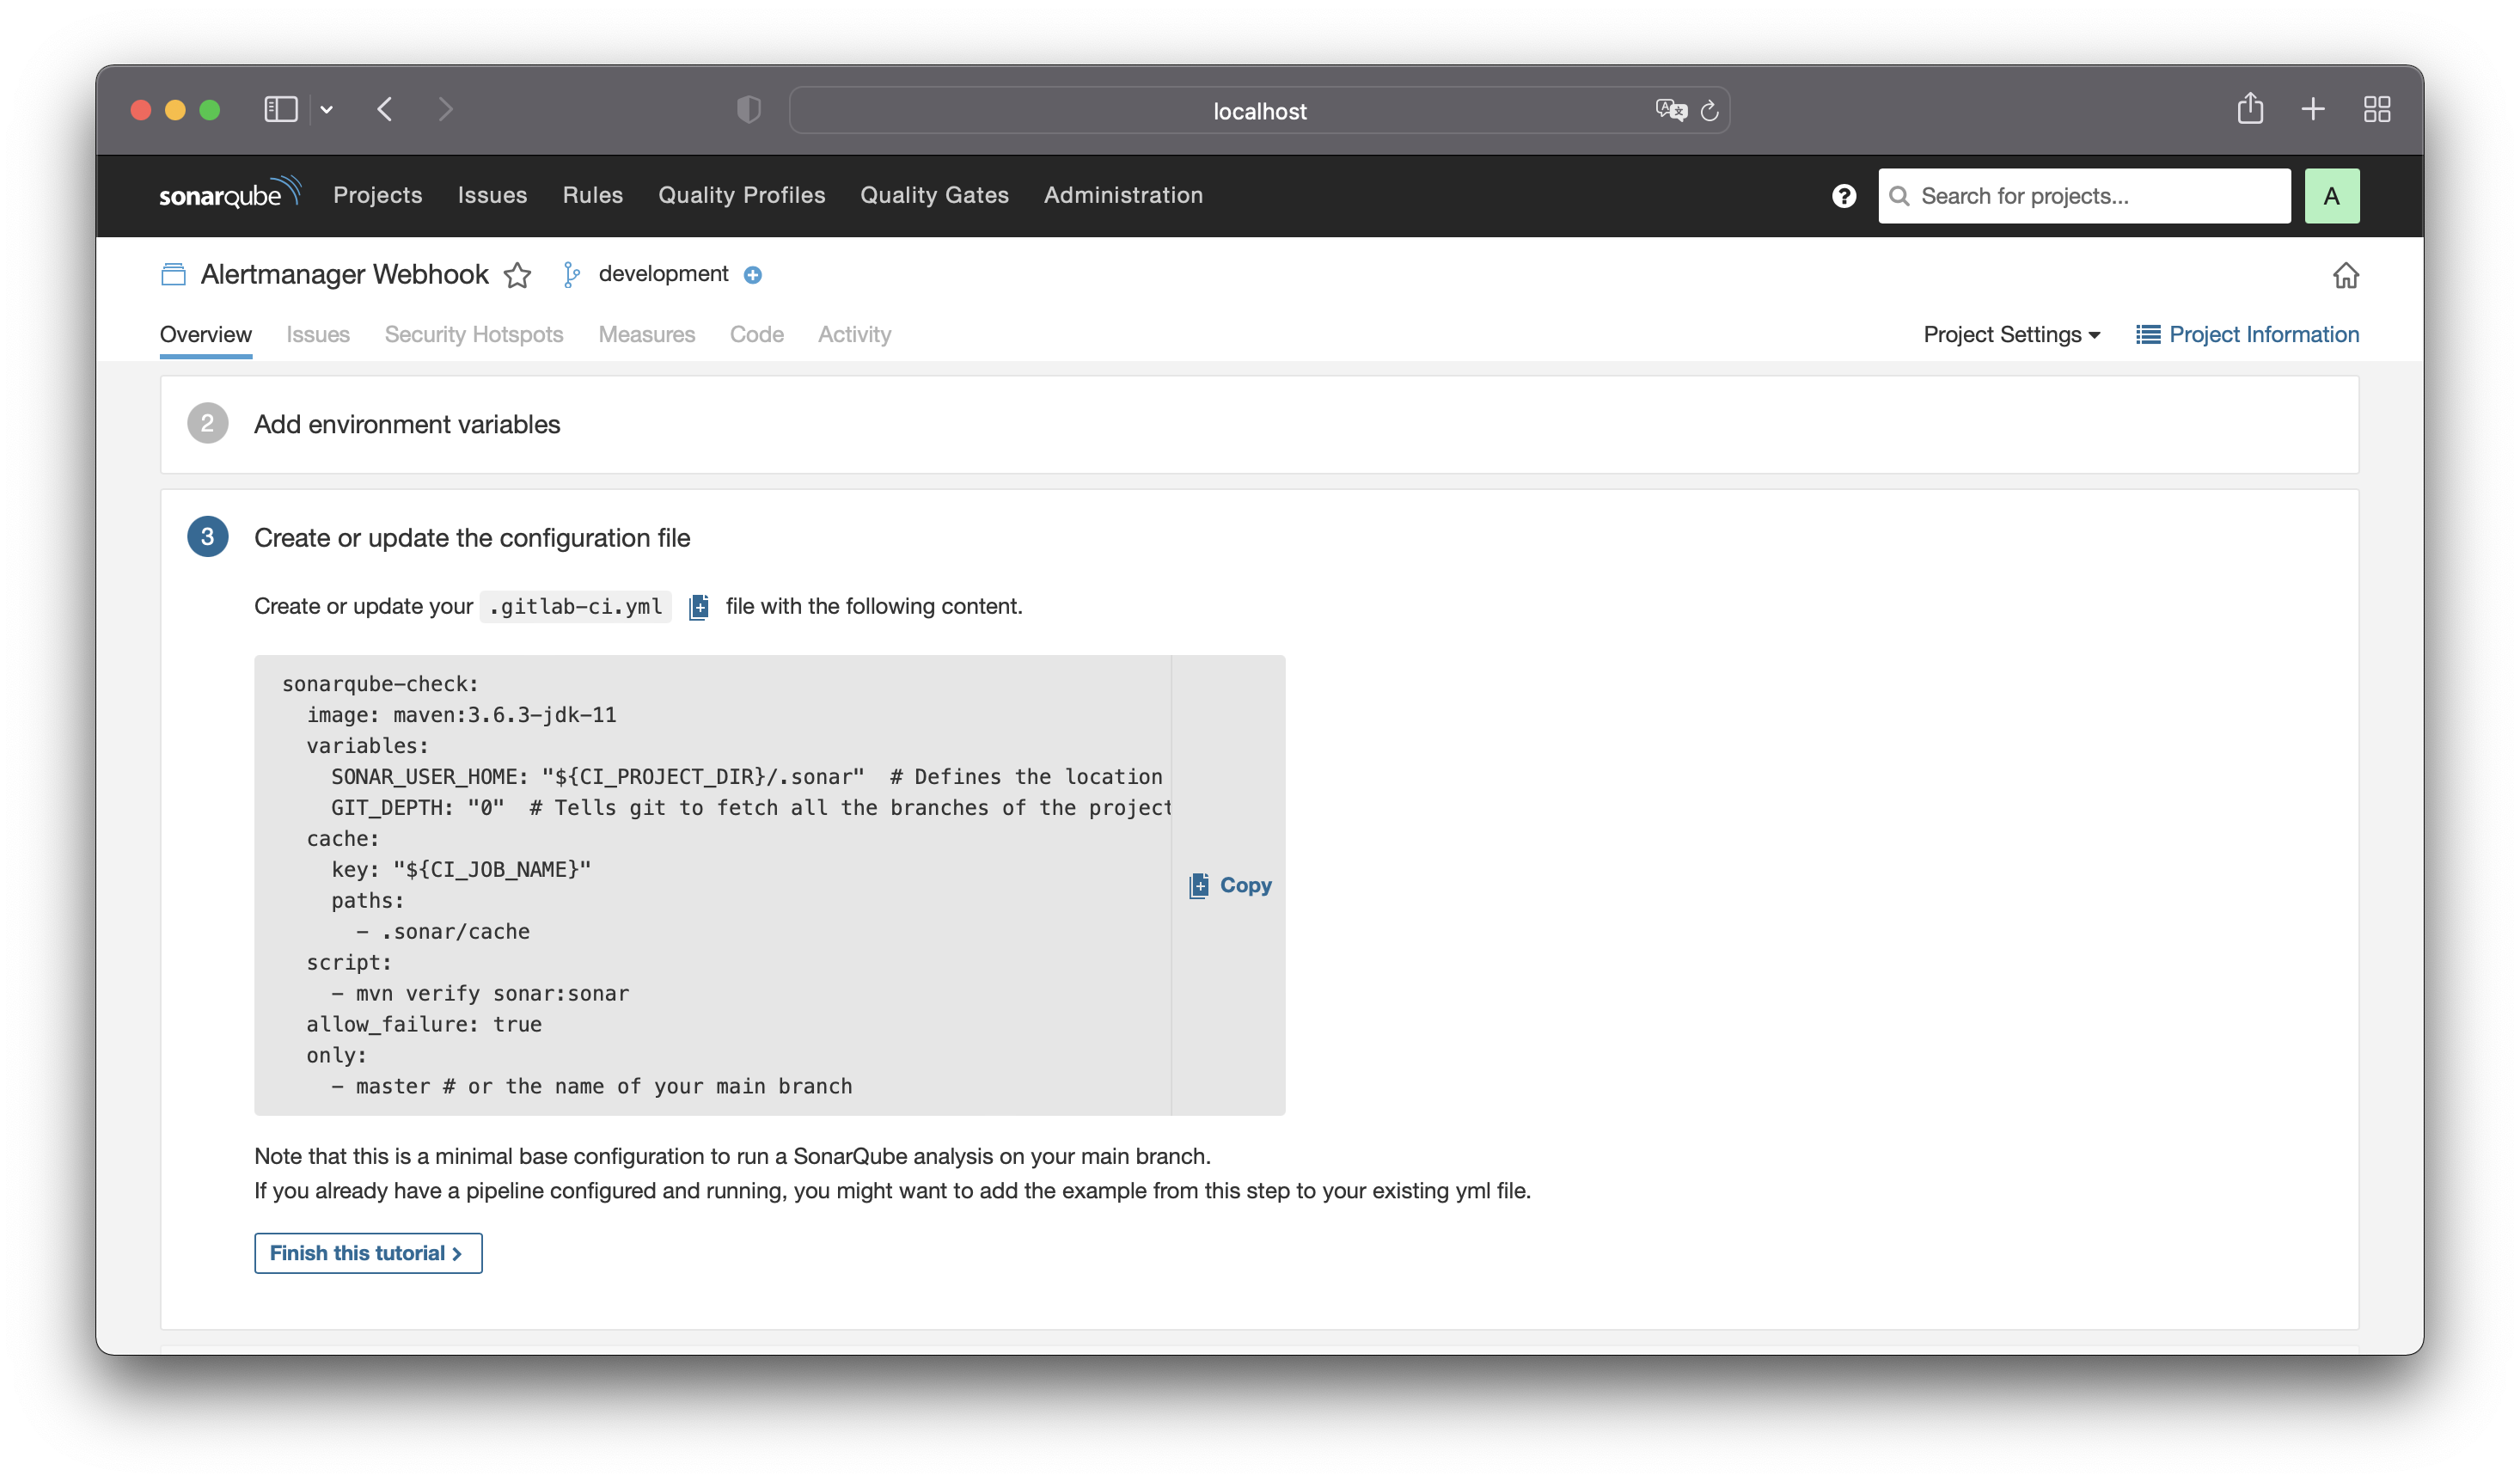Open the Quality Gates menu item

934,195
